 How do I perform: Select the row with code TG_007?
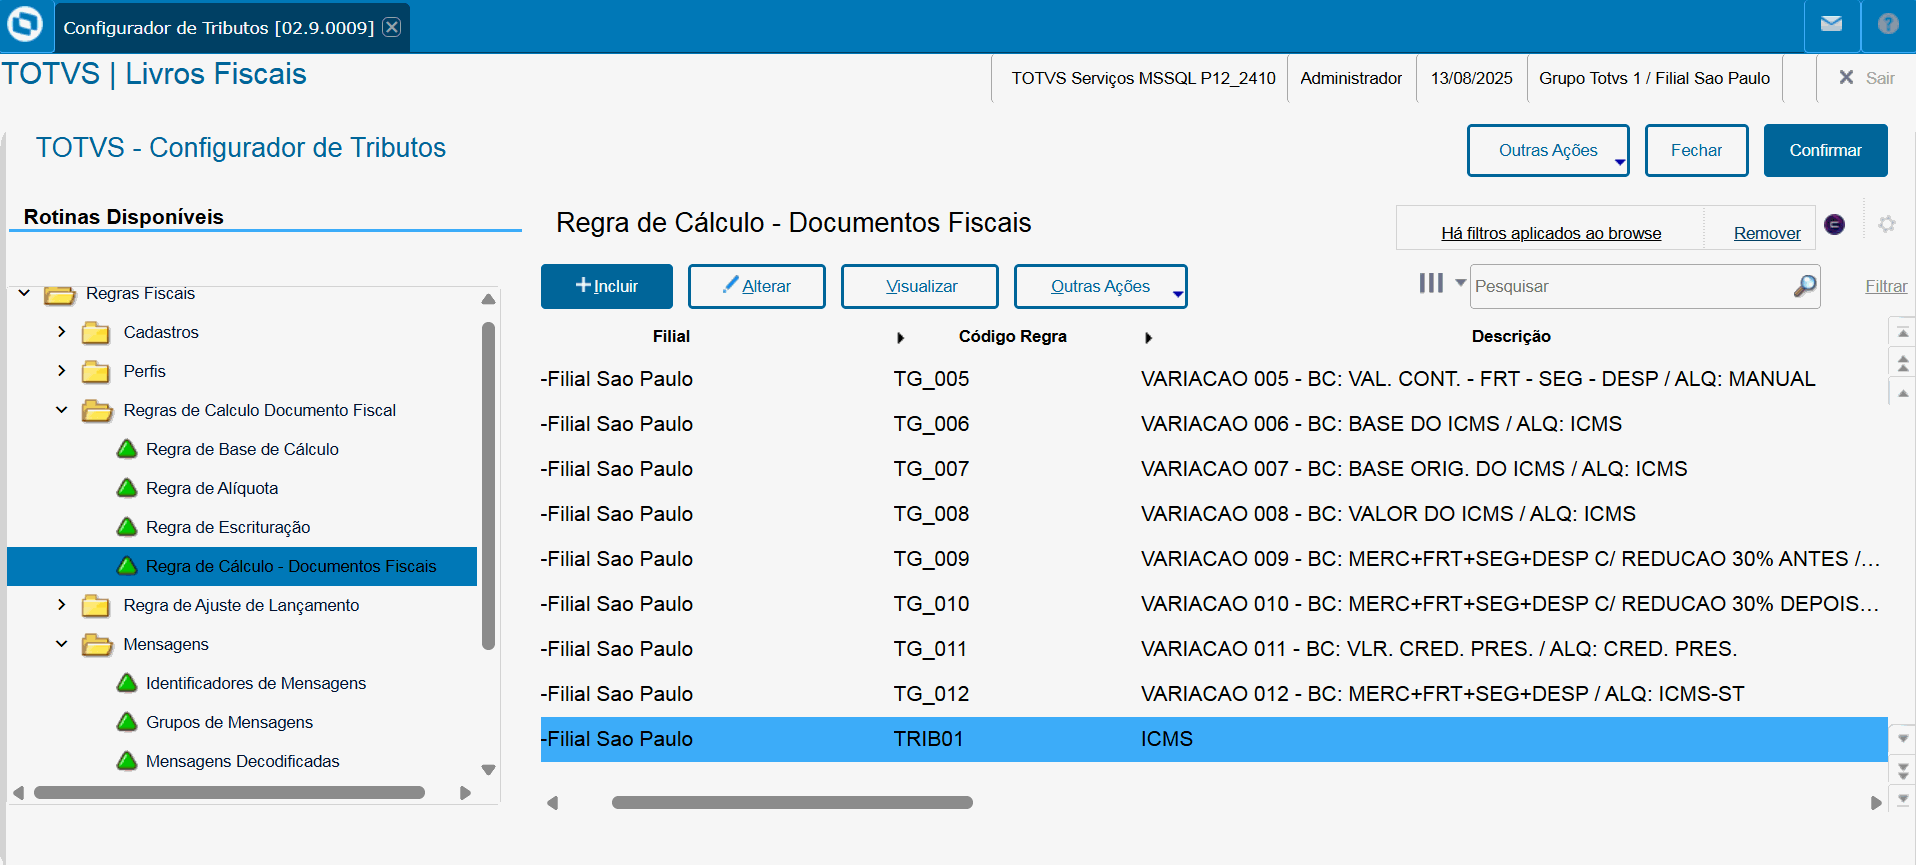[x=1214, y=469]
